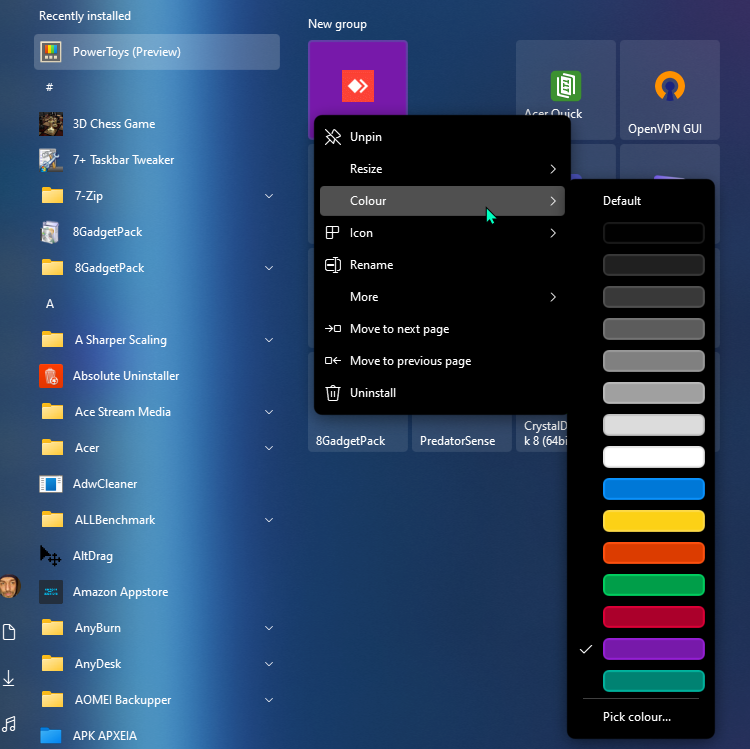Open 7+ Taskbar Tweaker icon
The image size is (750, 749).
click(51, 160)
